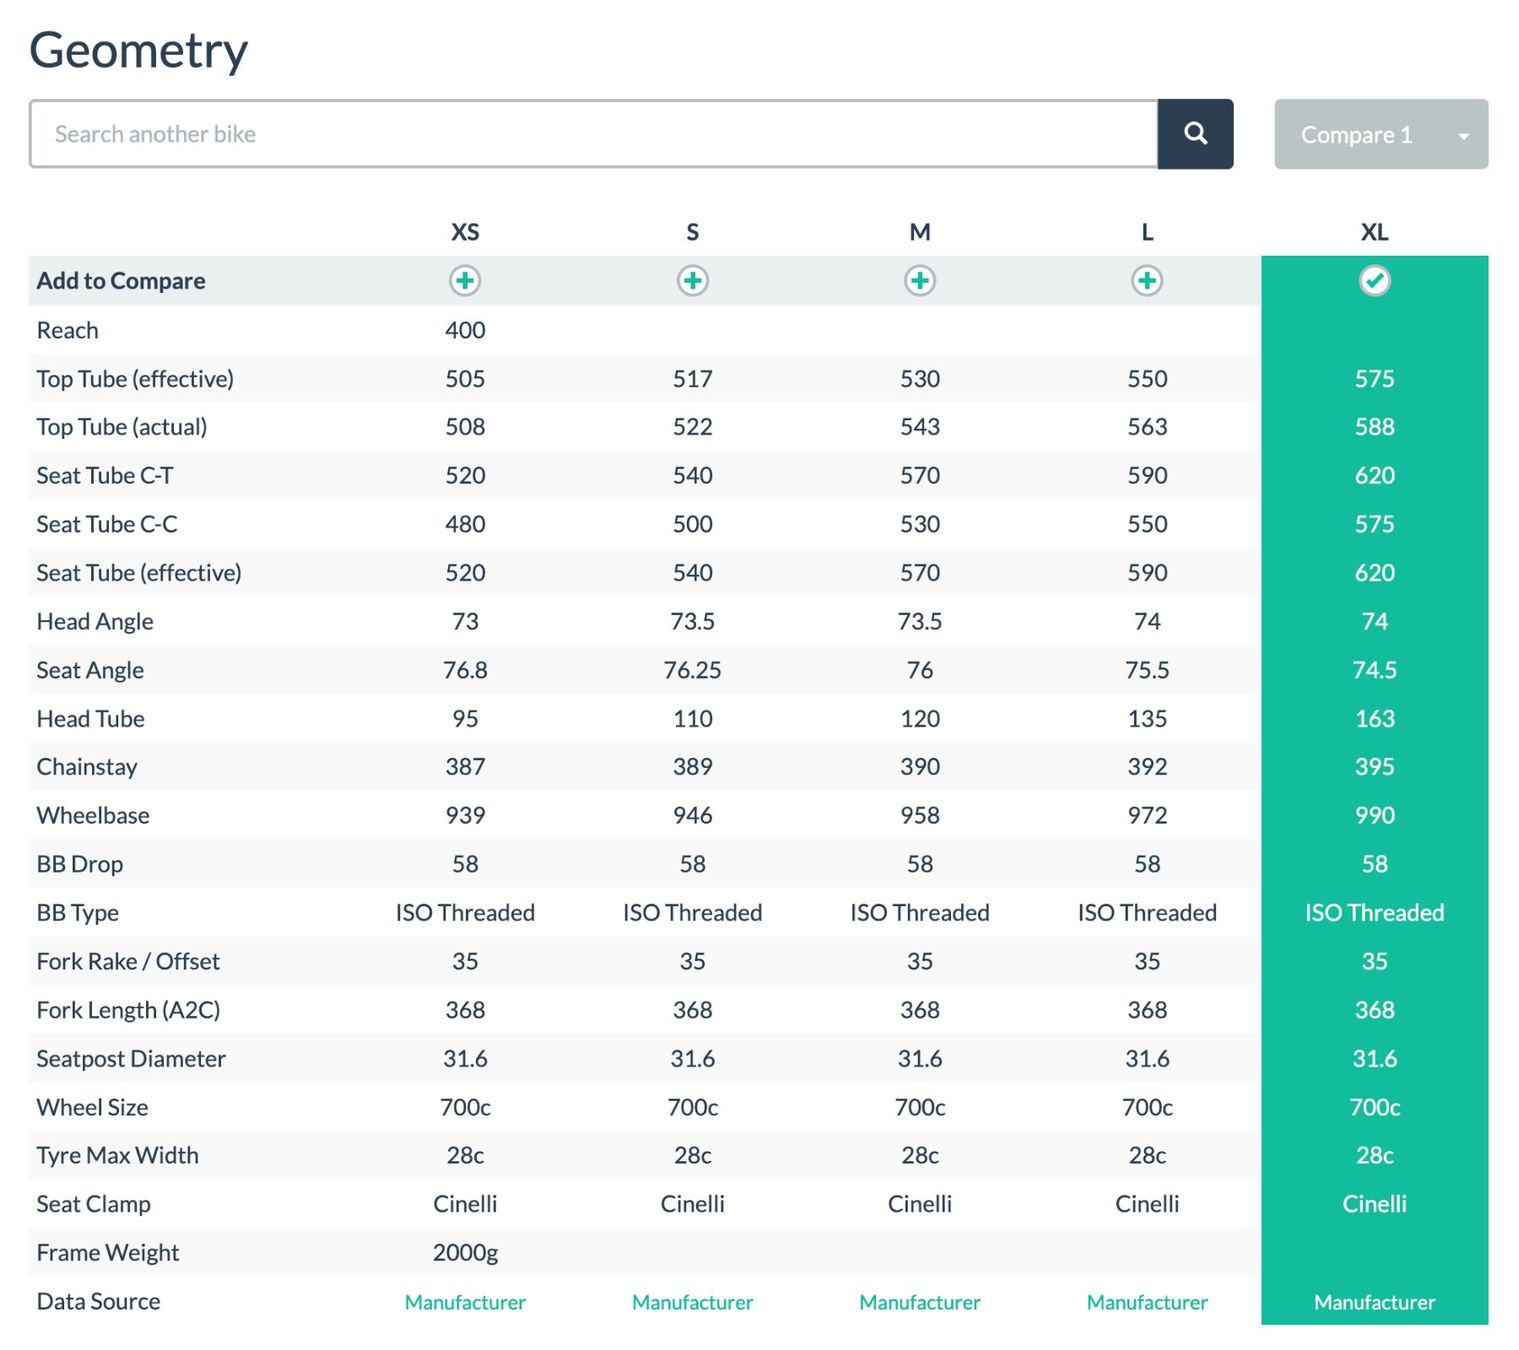Add size L to compare
The height and width of the screenshot is (1350, 1519).
coord(1147,281)
